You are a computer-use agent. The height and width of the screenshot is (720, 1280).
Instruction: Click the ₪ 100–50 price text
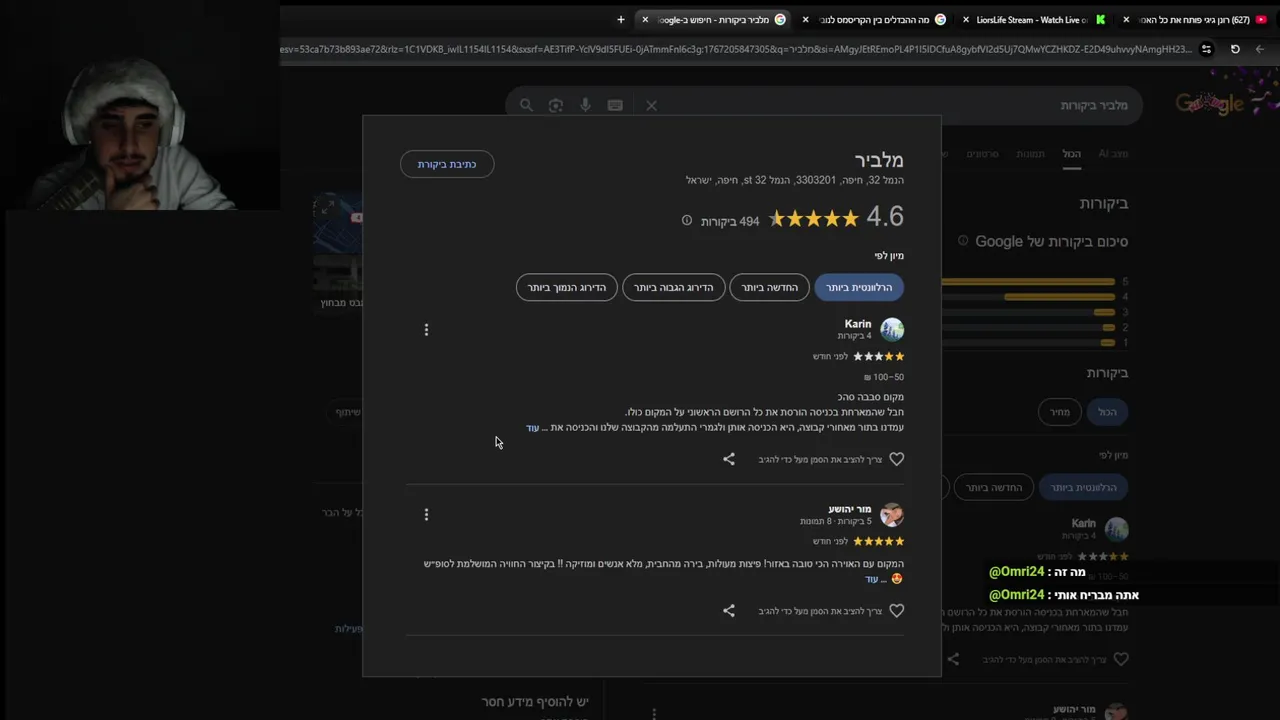pos(884,377)
